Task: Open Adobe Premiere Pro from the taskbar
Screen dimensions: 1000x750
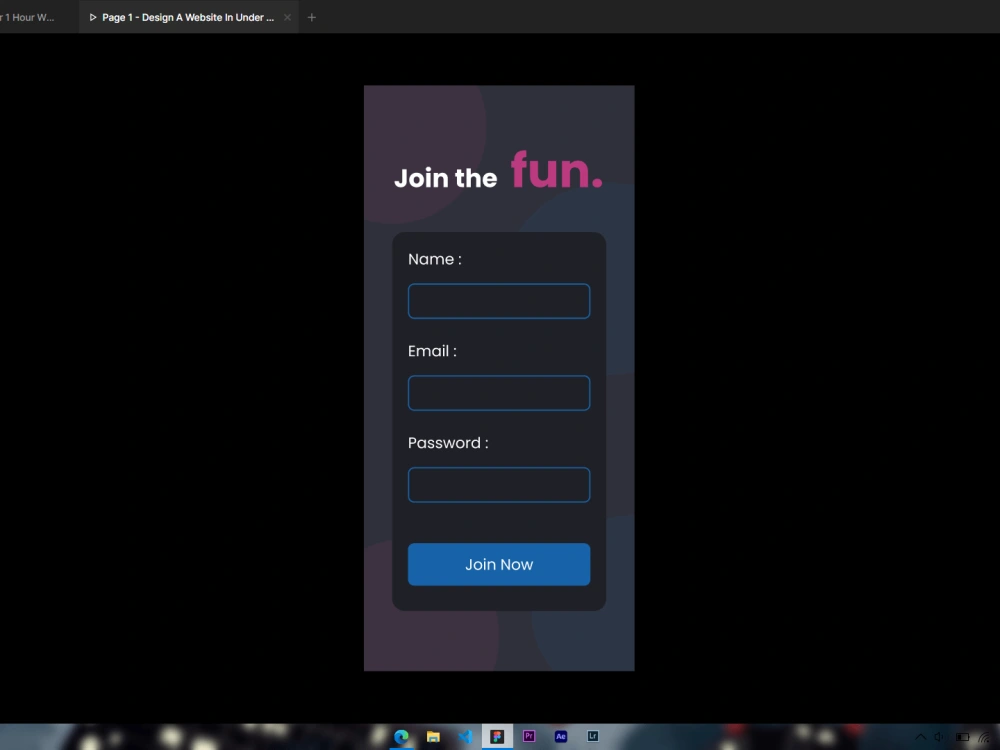Action: pyautogui.click(x=529, y=736)
